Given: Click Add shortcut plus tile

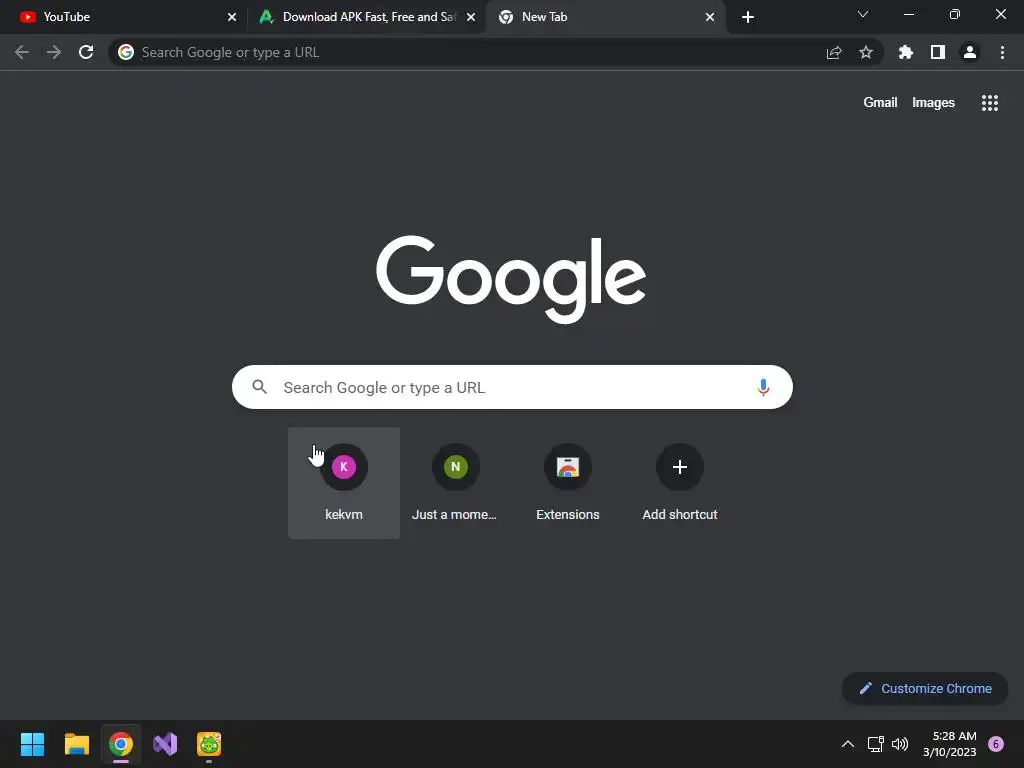Looking at the screenshot, I should [680, 483].
